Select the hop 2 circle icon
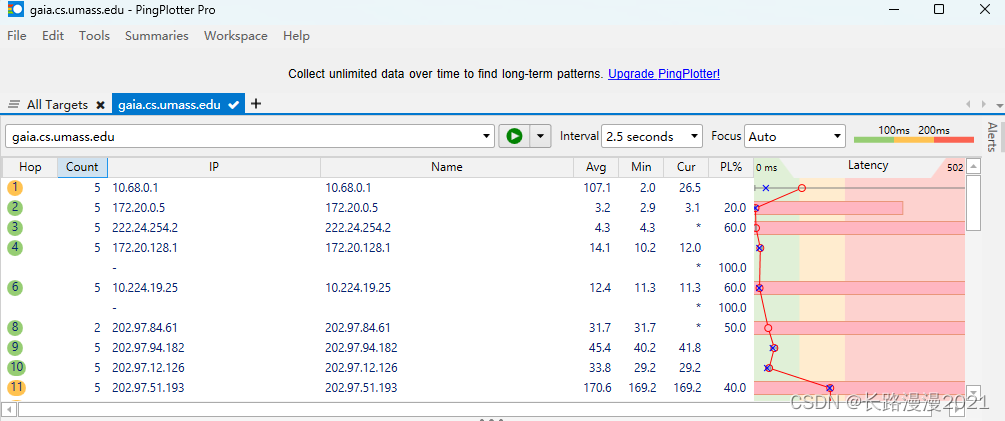The height and width of the screenshot is (421, 1005). click(x=15, y=208)
